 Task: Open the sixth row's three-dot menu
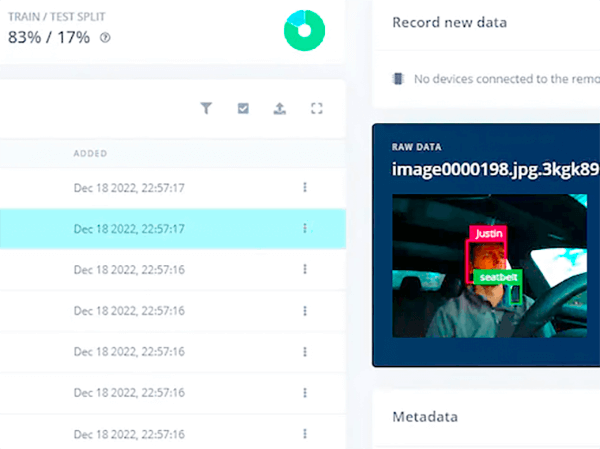coord(305,393)
